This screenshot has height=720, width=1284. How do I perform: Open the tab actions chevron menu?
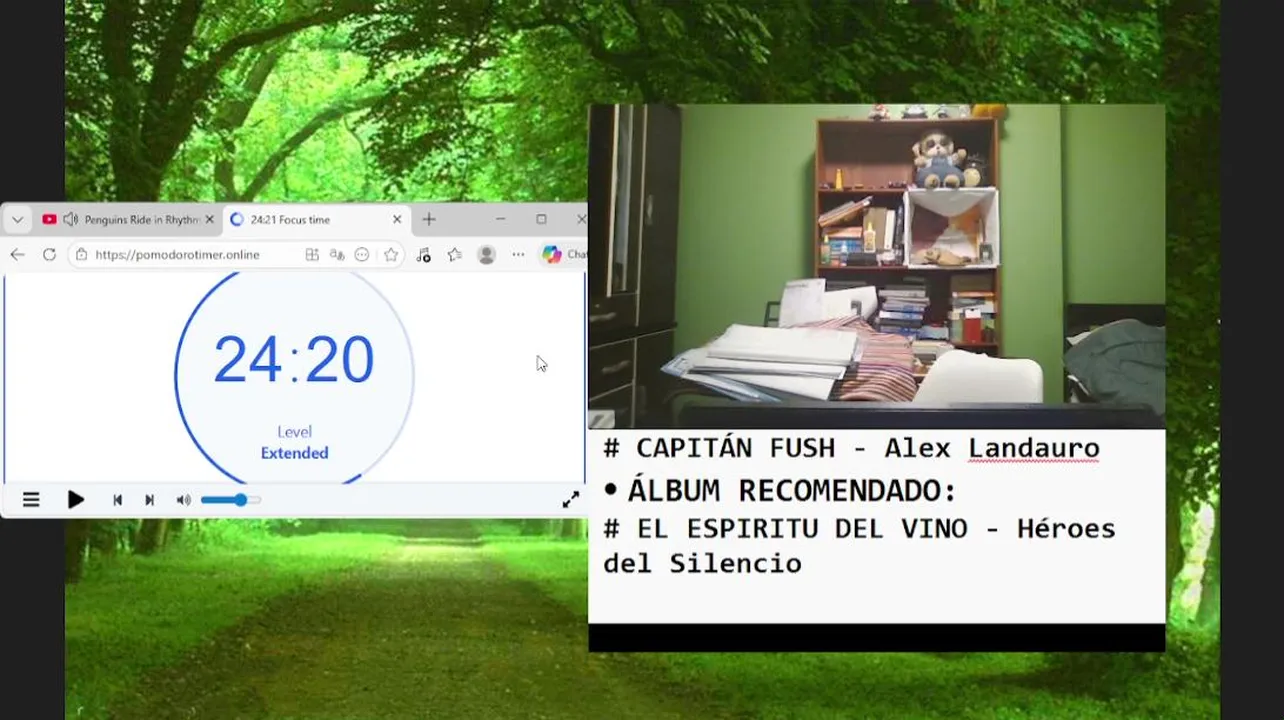[x=17, y=219]
